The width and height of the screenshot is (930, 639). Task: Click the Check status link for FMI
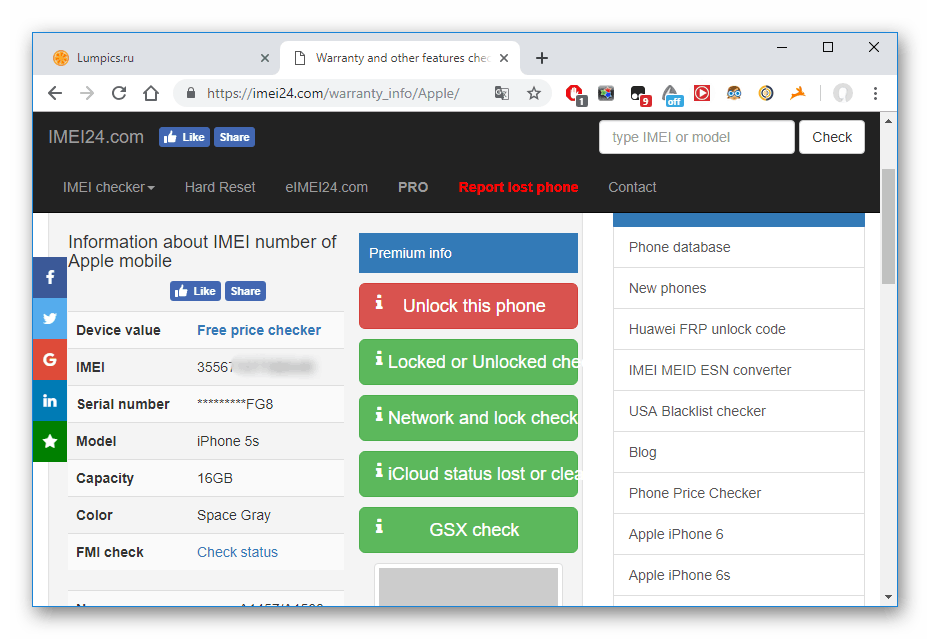pos(237,552)
